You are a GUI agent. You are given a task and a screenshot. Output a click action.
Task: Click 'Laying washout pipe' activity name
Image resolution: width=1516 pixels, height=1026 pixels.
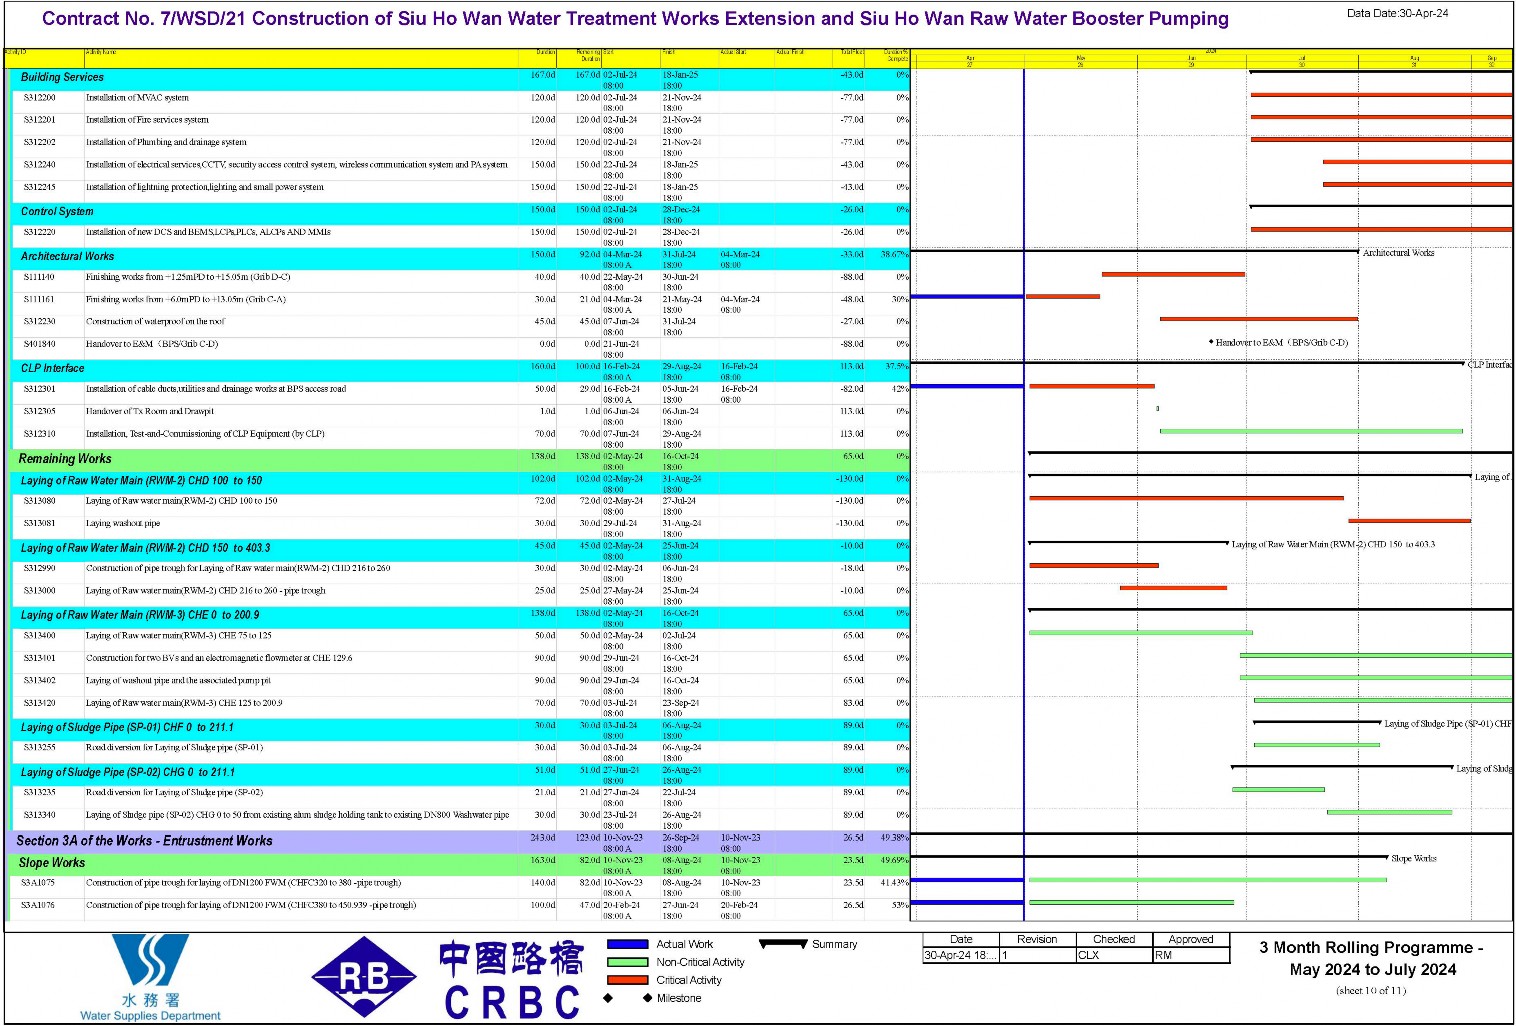tap(123, 523)
